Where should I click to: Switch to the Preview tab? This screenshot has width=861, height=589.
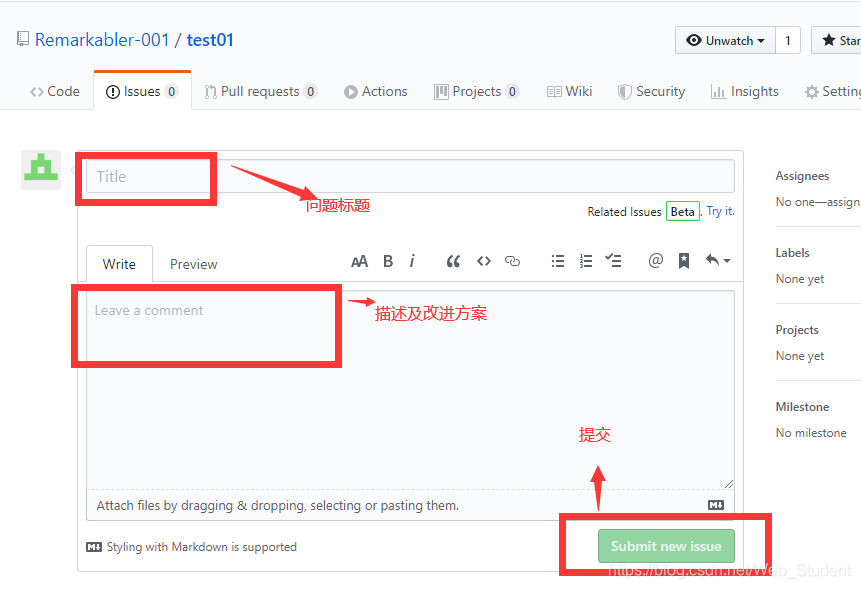coord(193,264)
